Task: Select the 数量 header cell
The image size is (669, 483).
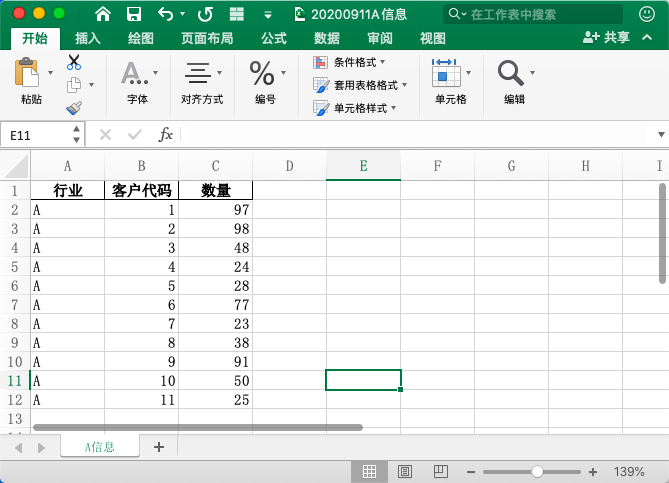Action: [x=215, y=190]
